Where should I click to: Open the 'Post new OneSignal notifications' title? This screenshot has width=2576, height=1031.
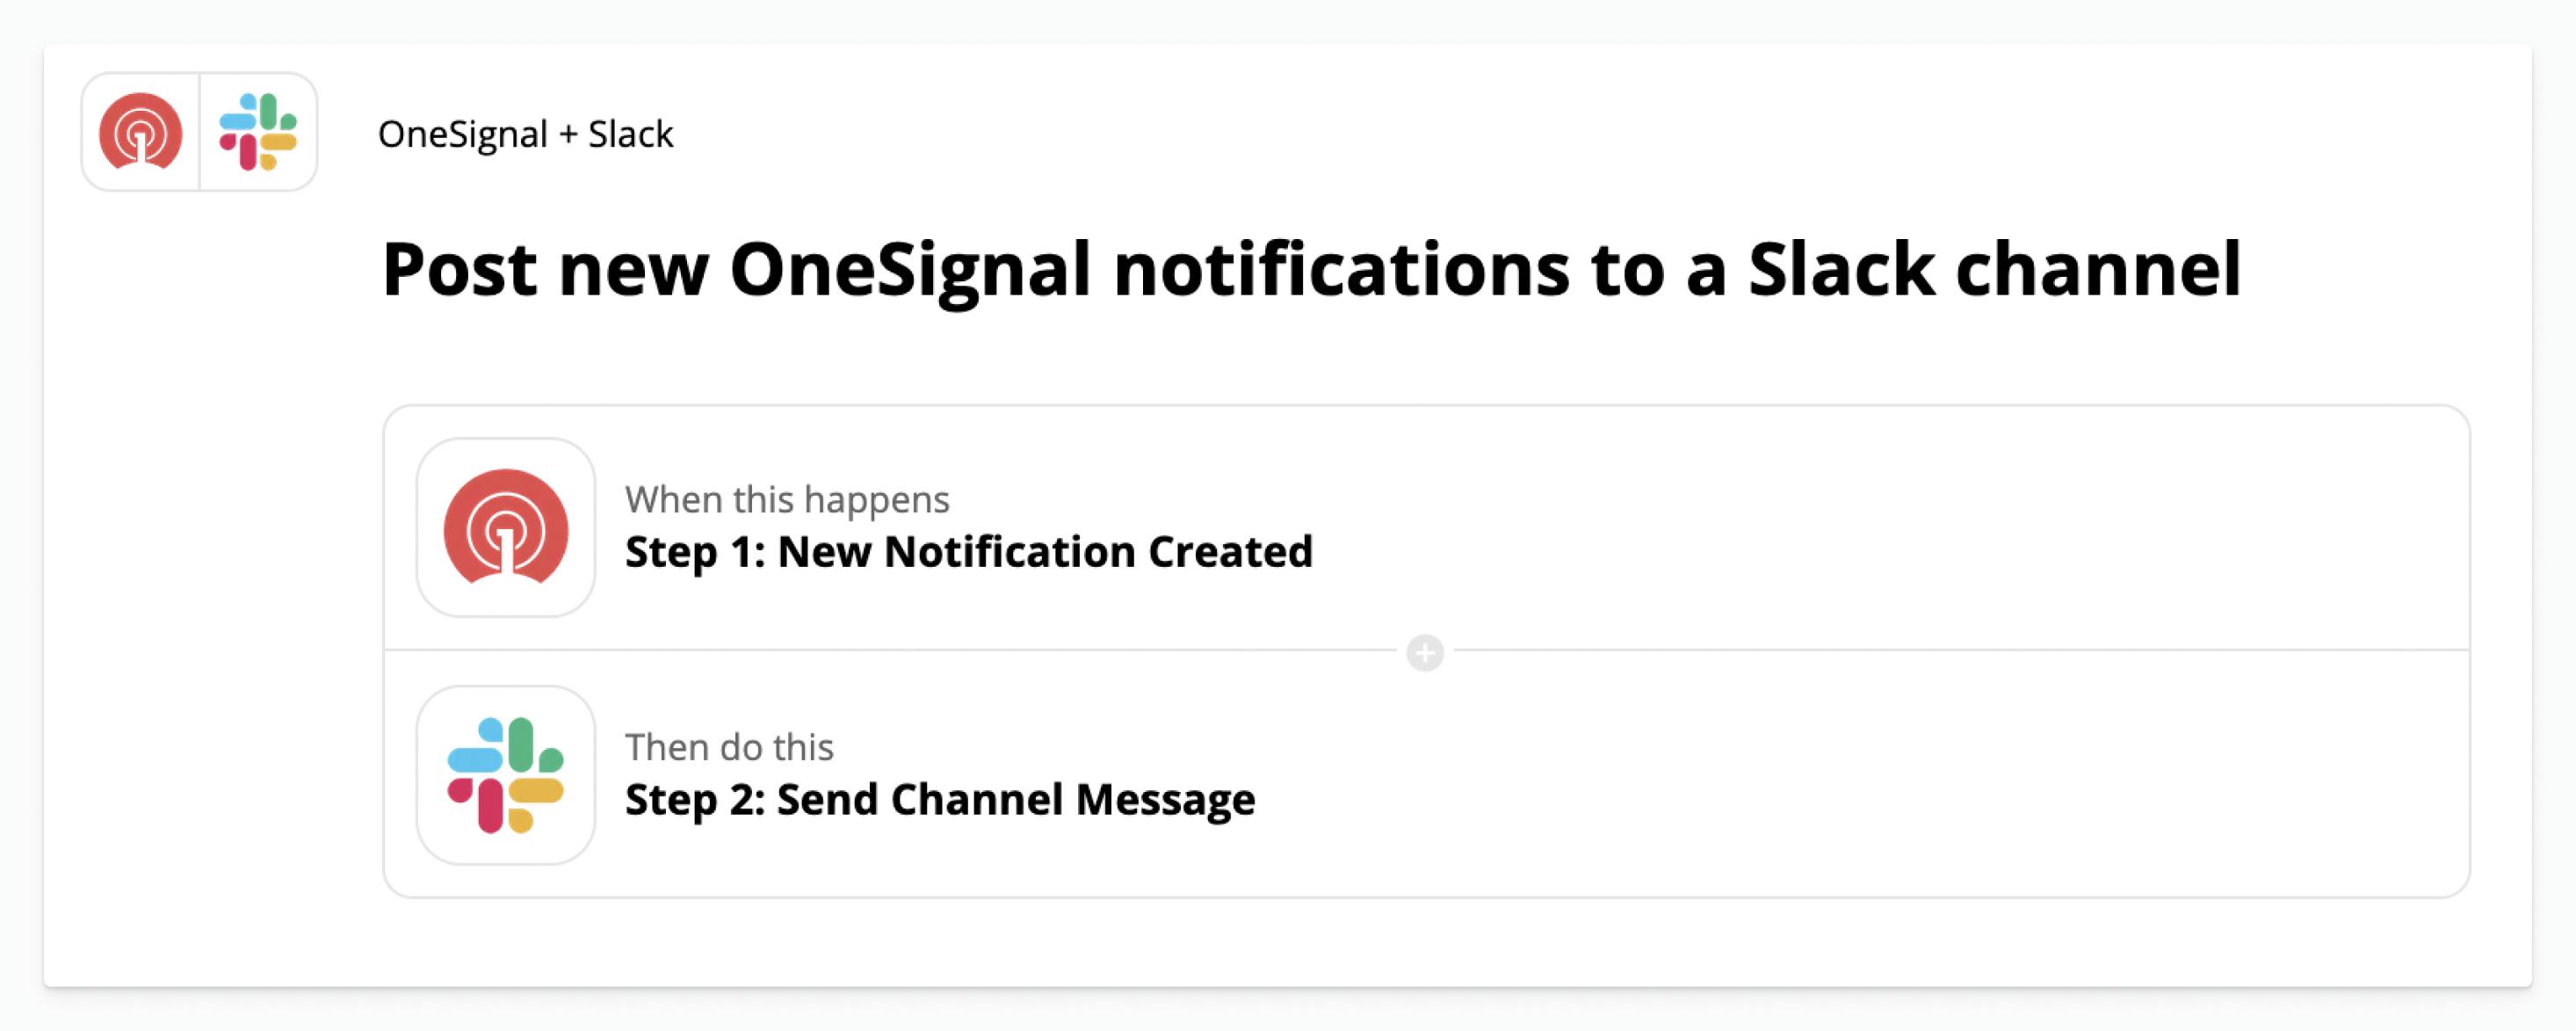click(x=1311, y=270)
